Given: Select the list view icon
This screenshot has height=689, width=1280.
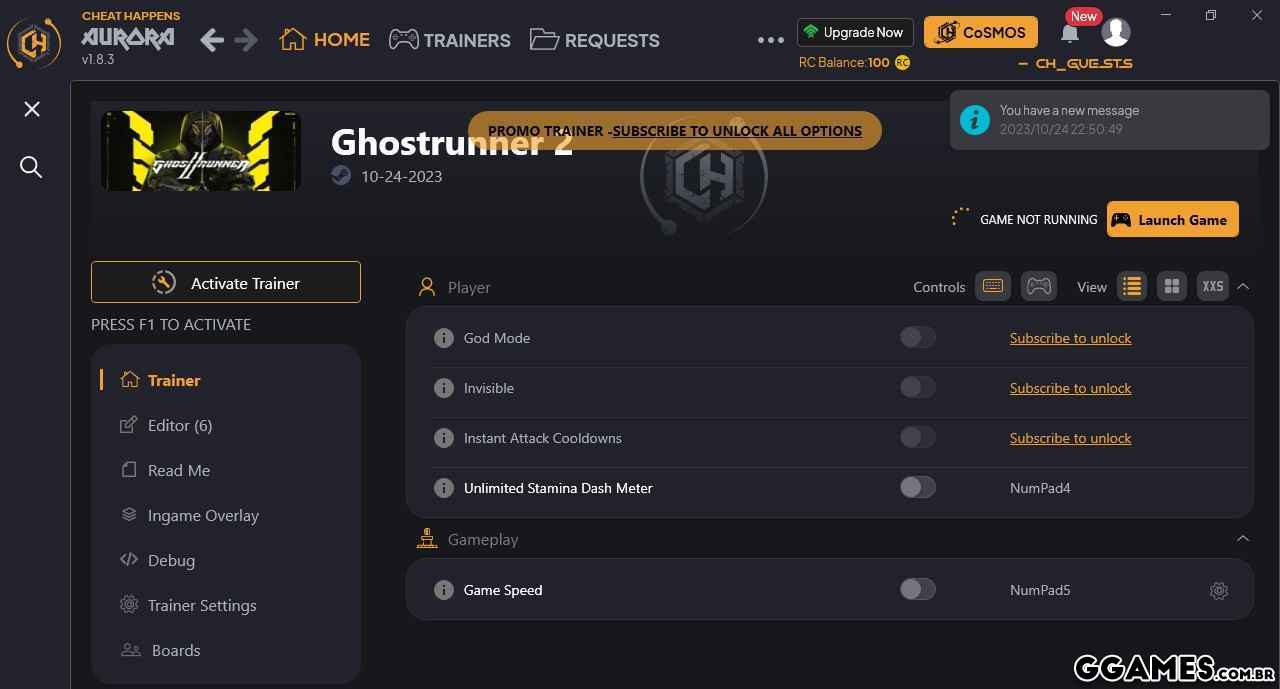Looking at the screenshot, I should coord(1132,287).
